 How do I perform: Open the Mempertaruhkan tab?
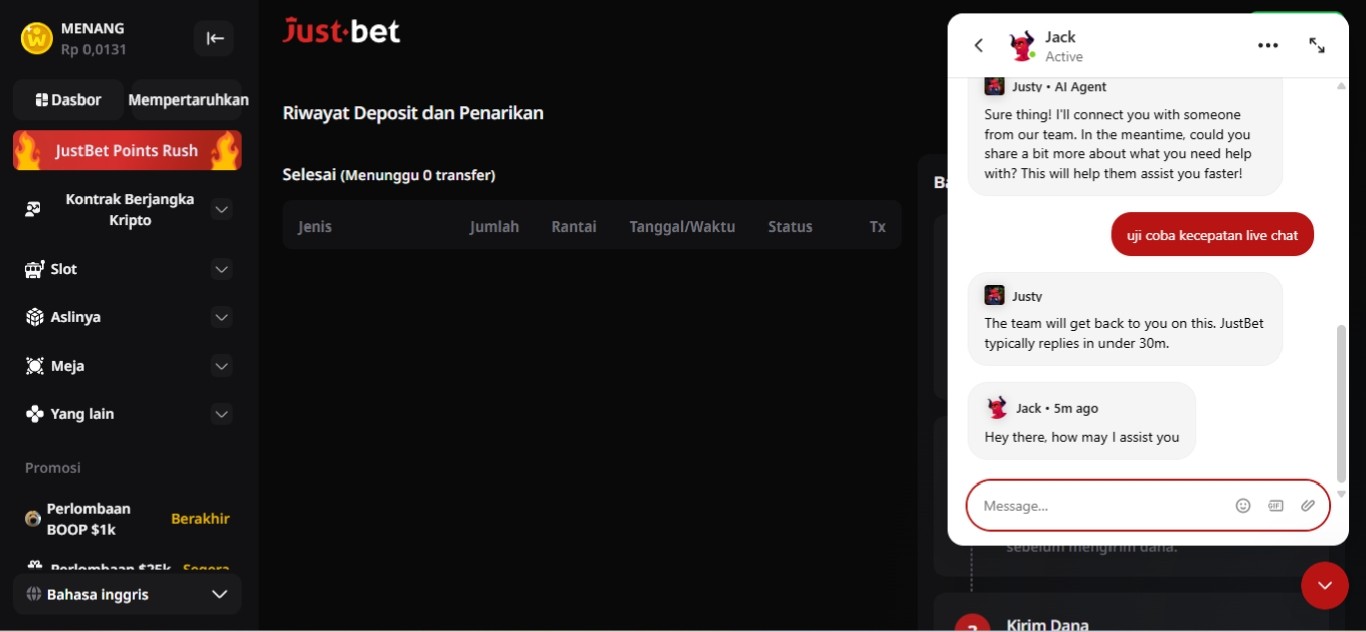click(188, 100)
